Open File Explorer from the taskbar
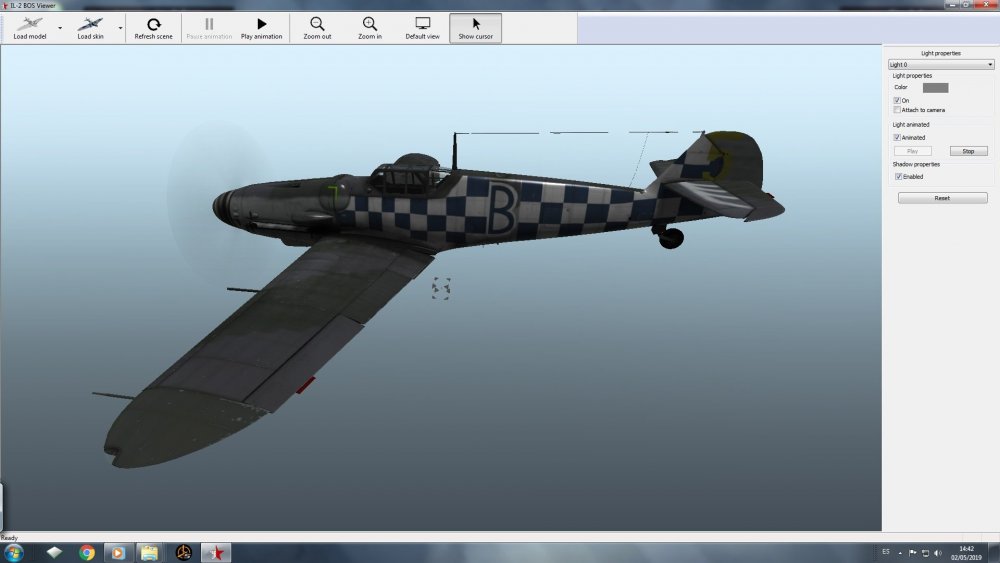The image size is (1000, 563). pyautogui.click(x=149, y=552)
